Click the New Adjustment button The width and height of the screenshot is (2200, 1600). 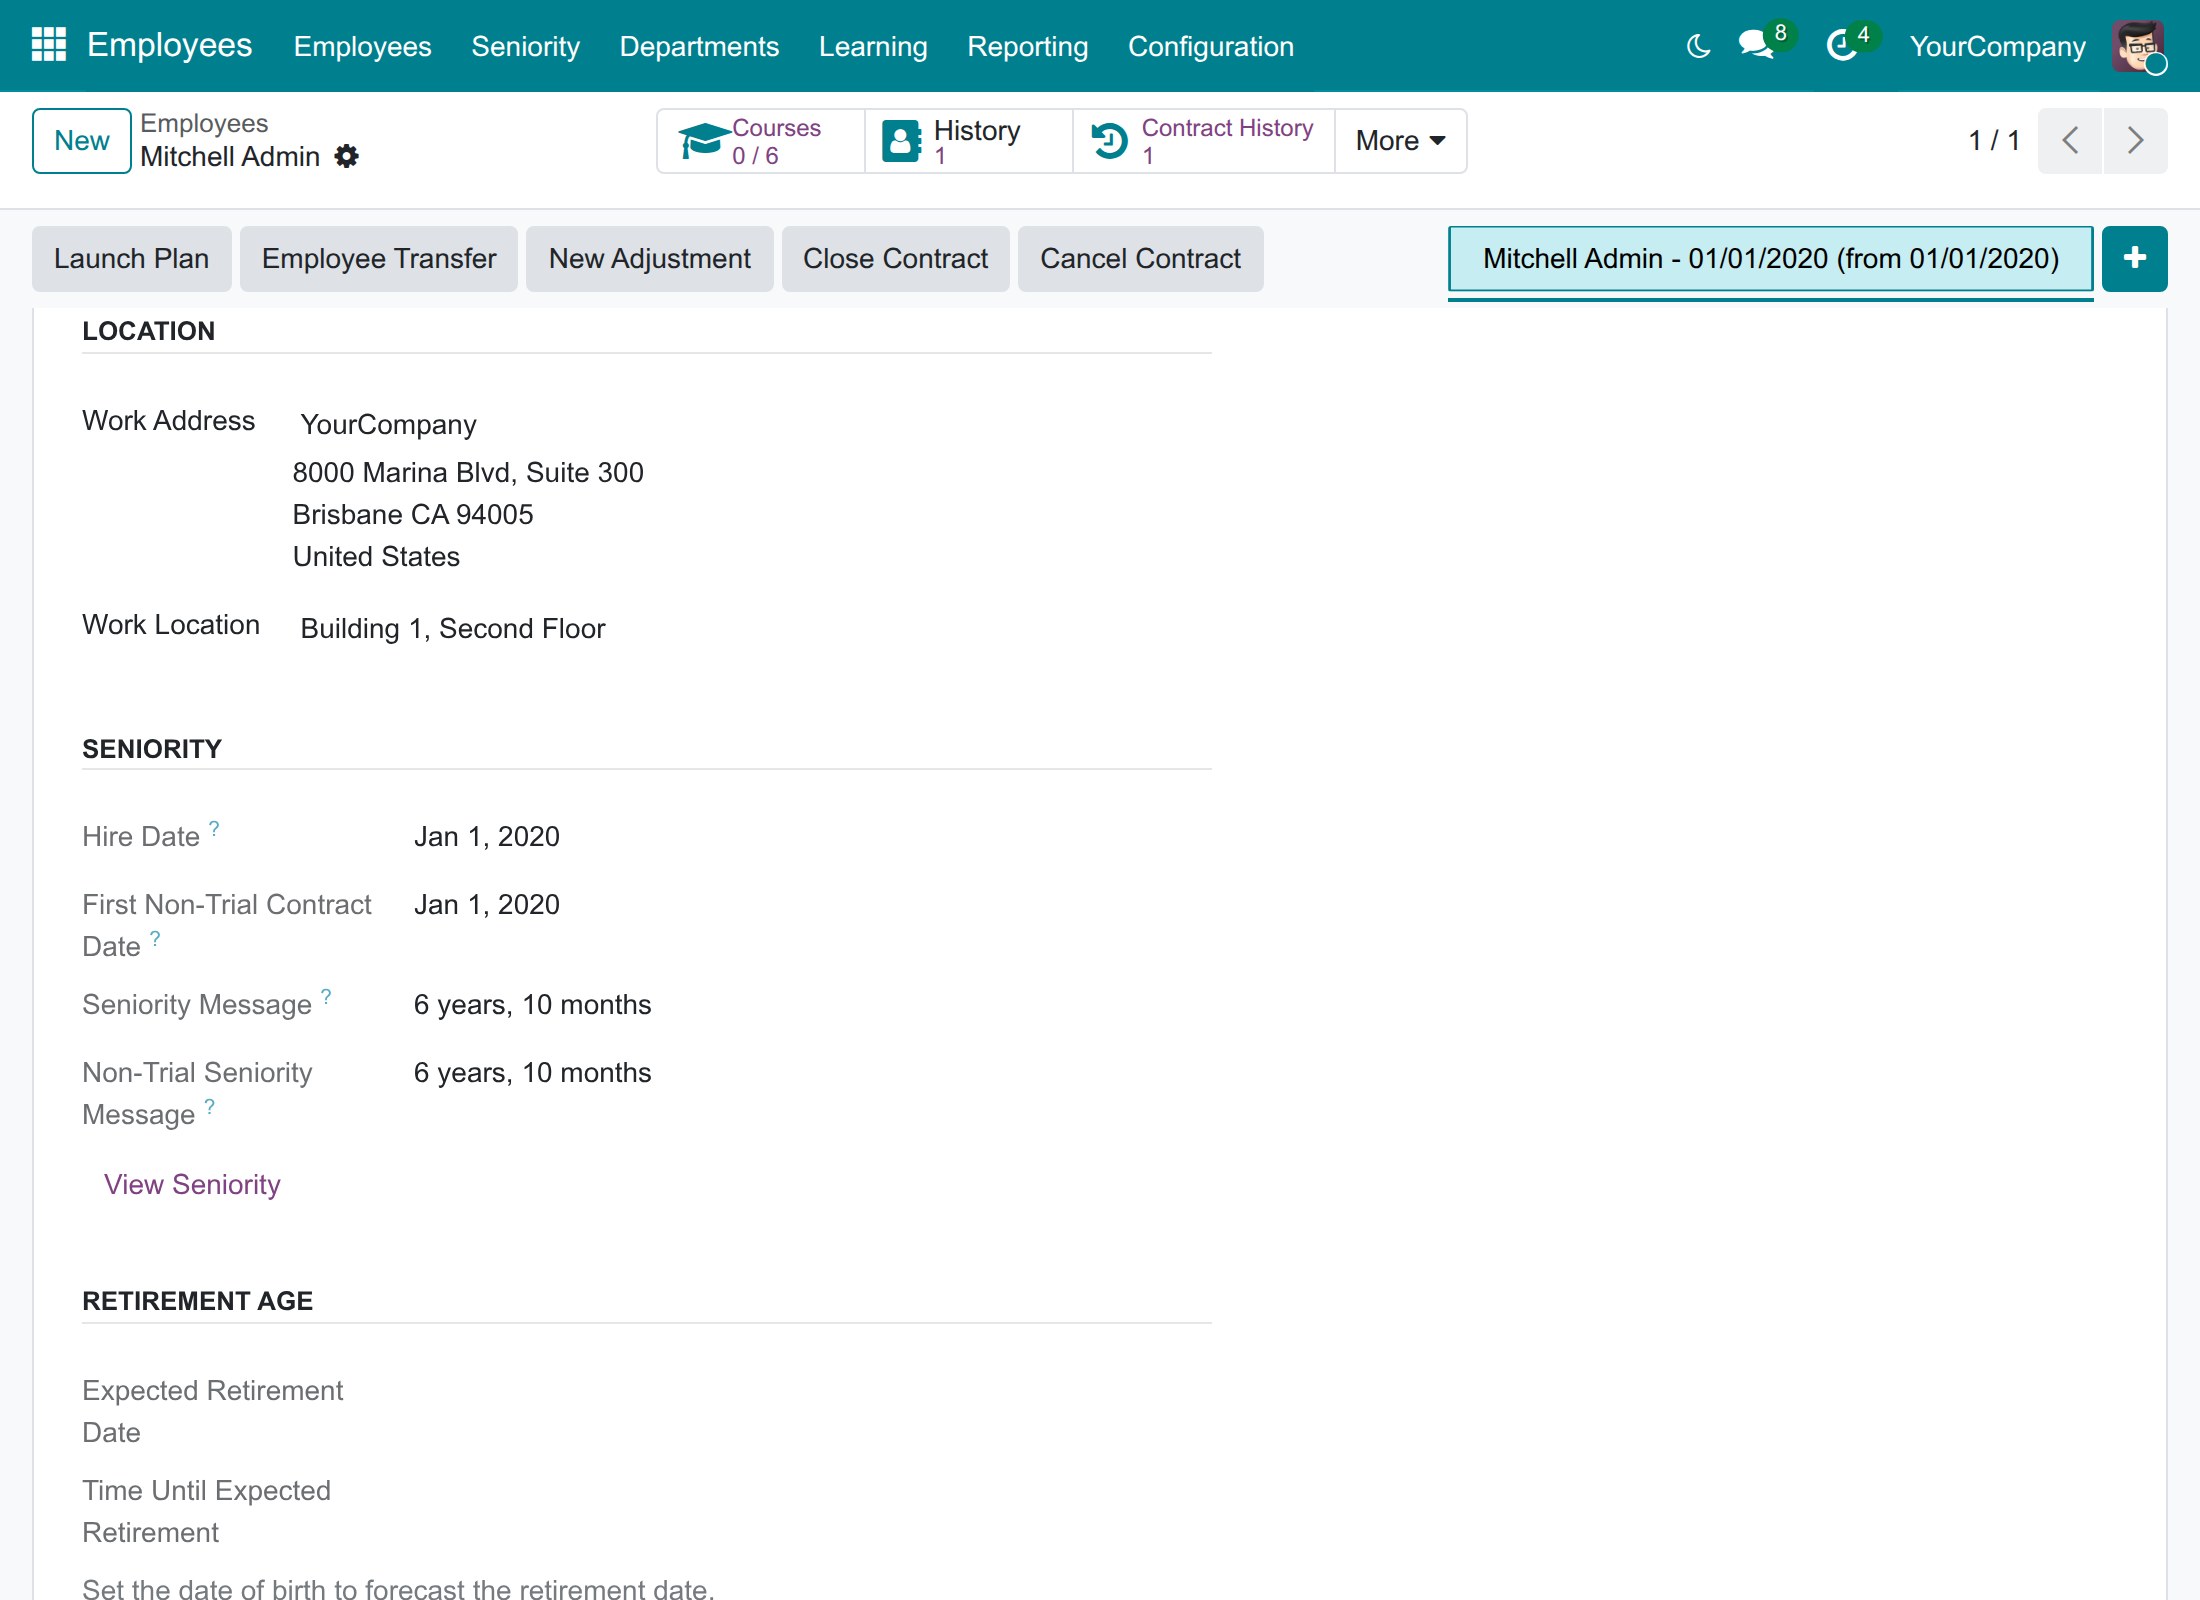click(650, 259)
